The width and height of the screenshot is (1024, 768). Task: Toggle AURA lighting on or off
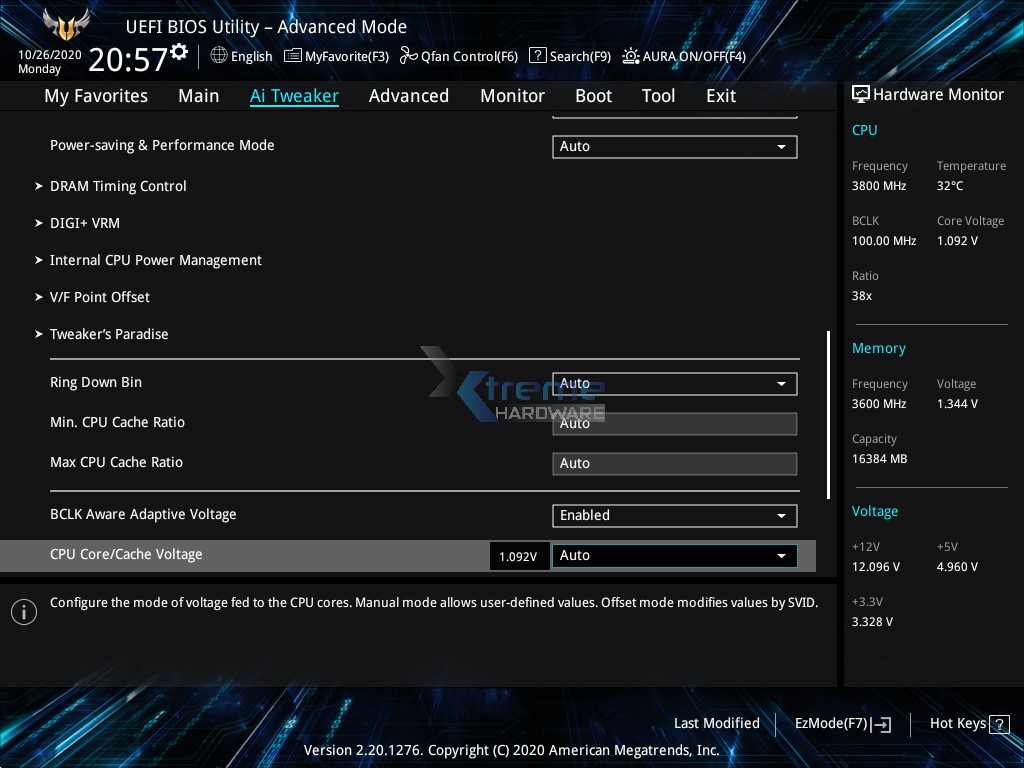(684, 56)
